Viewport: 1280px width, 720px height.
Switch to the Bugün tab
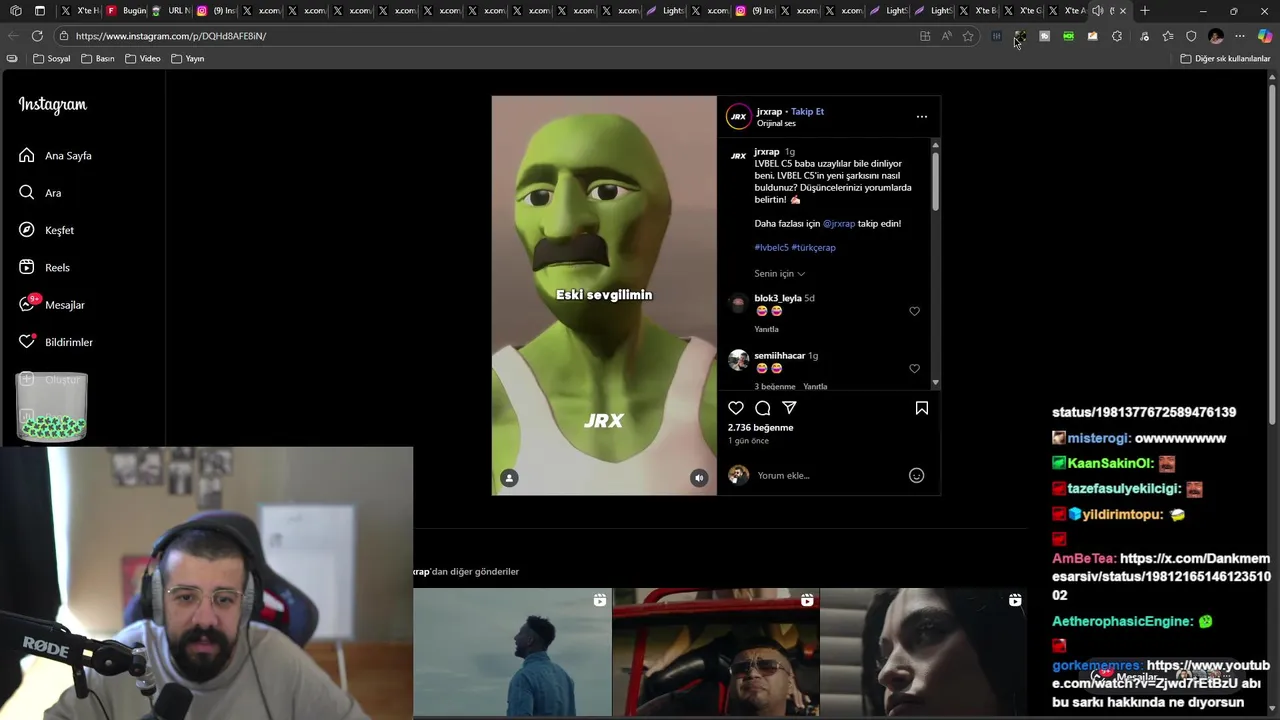125,11
